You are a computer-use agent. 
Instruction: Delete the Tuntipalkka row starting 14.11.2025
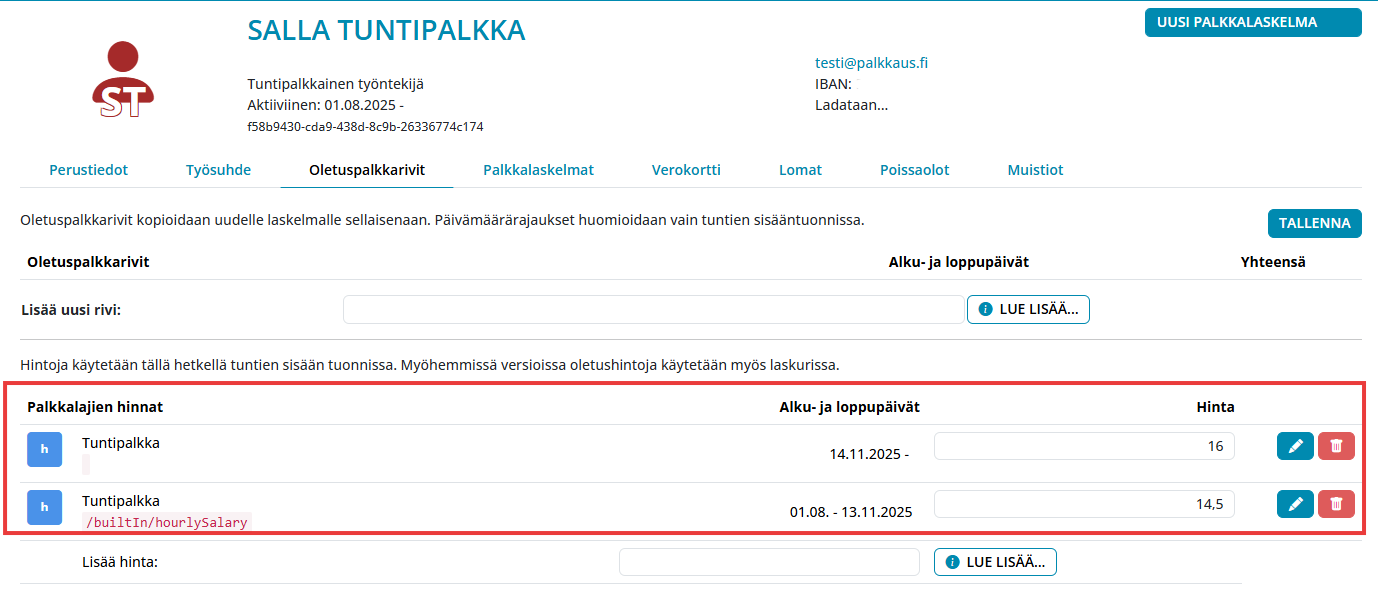coord(1336,446)
